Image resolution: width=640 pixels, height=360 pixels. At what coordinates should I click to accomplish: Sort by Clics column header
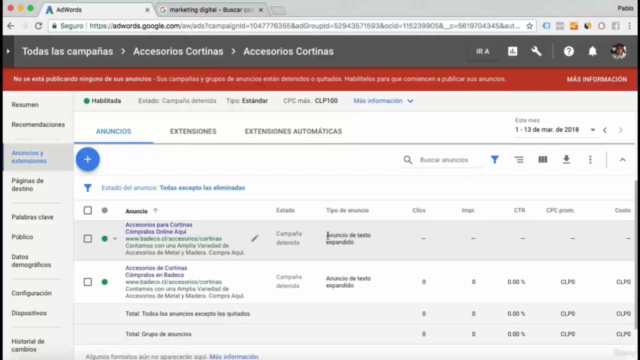coord(419,211)
